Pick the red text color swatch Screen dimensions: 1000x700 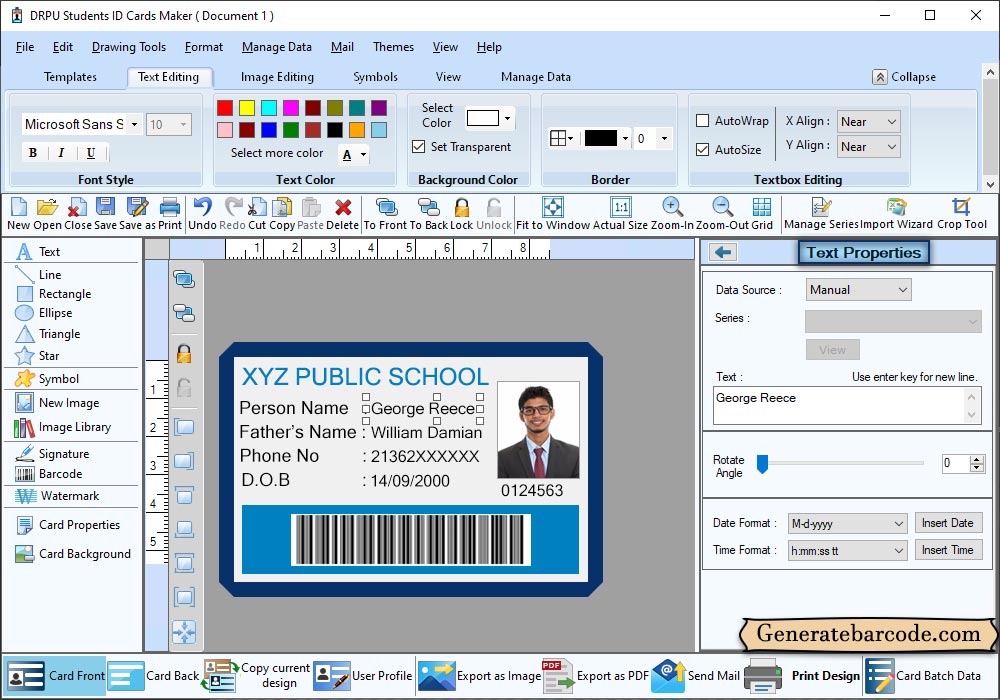[x=224, y=108]
